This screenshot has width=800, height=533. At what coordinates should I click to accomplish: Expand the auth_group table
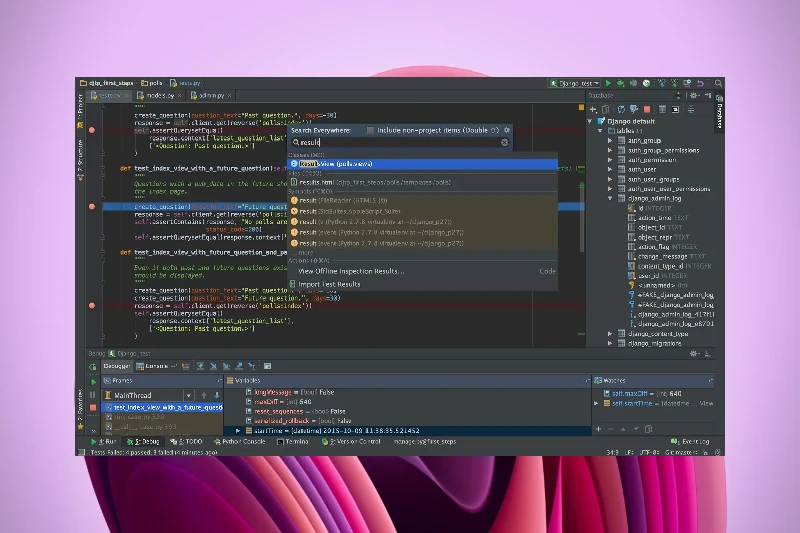point(610,140)
